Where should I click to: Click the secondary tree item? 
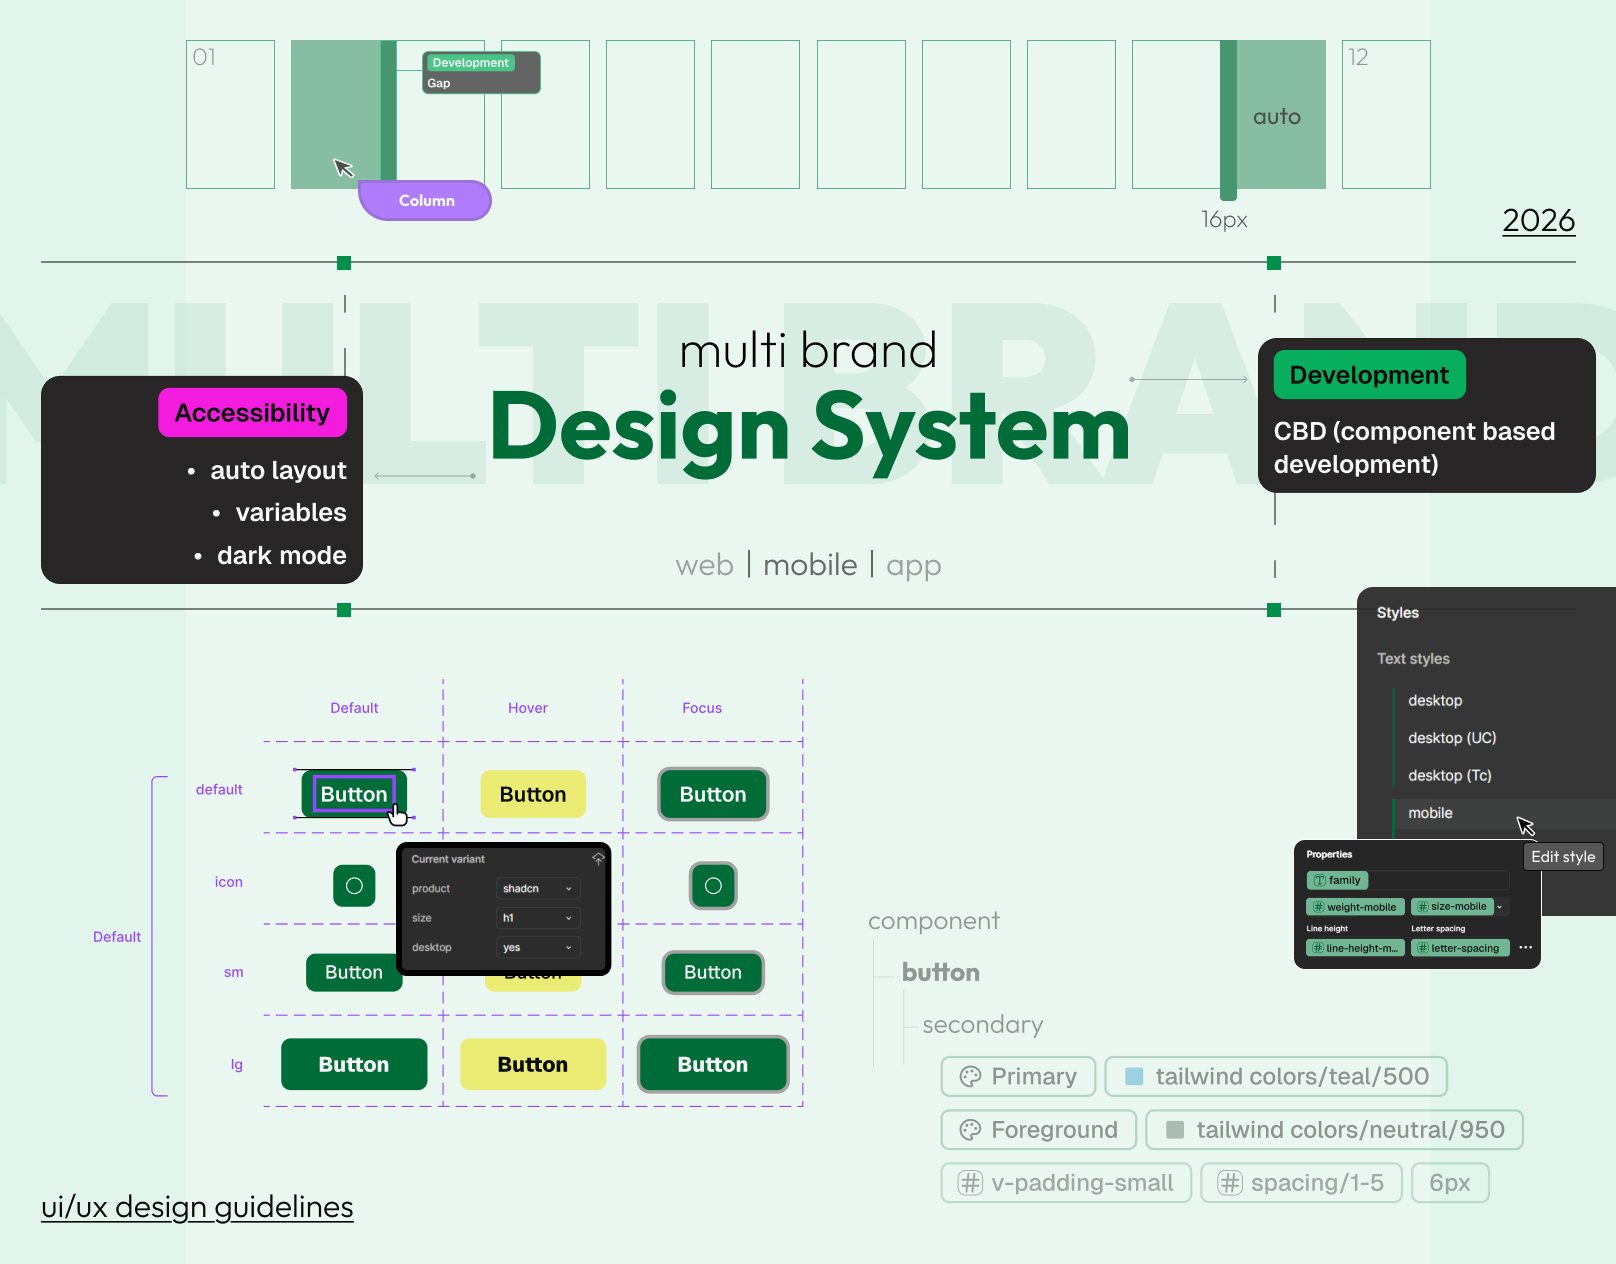983,1025
